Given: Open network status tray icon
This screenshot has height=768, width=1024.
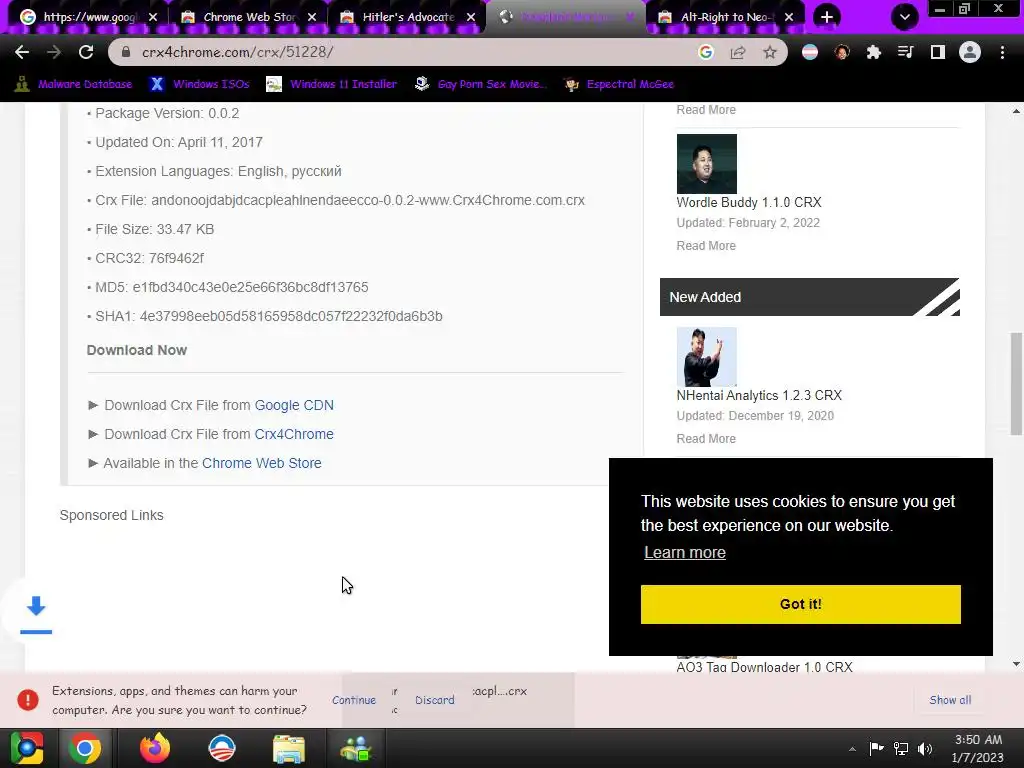Looking at the screenshot, I should point(901,748).
